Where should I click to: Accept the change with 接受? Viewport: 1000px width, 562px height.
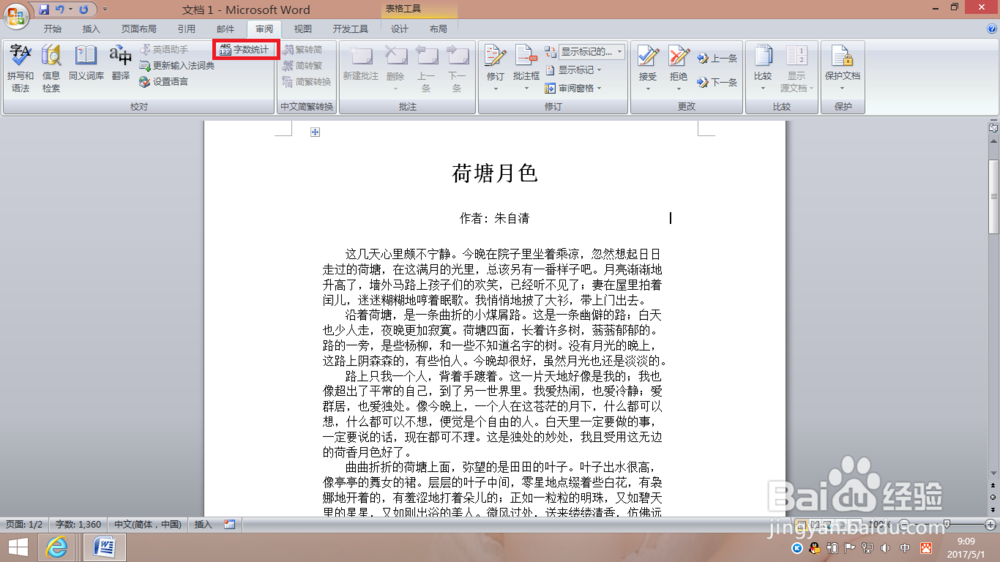pyautogui.click(x=647, y=63)
